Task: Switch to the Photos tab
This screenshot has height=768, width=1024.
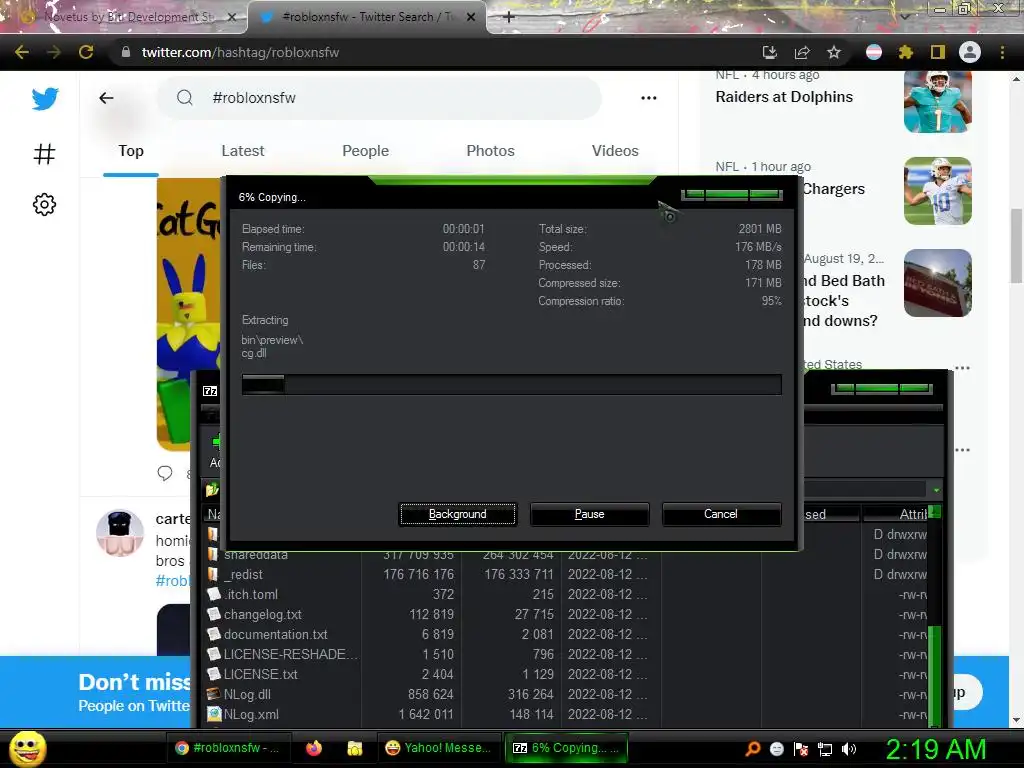Action: [490, 151]
